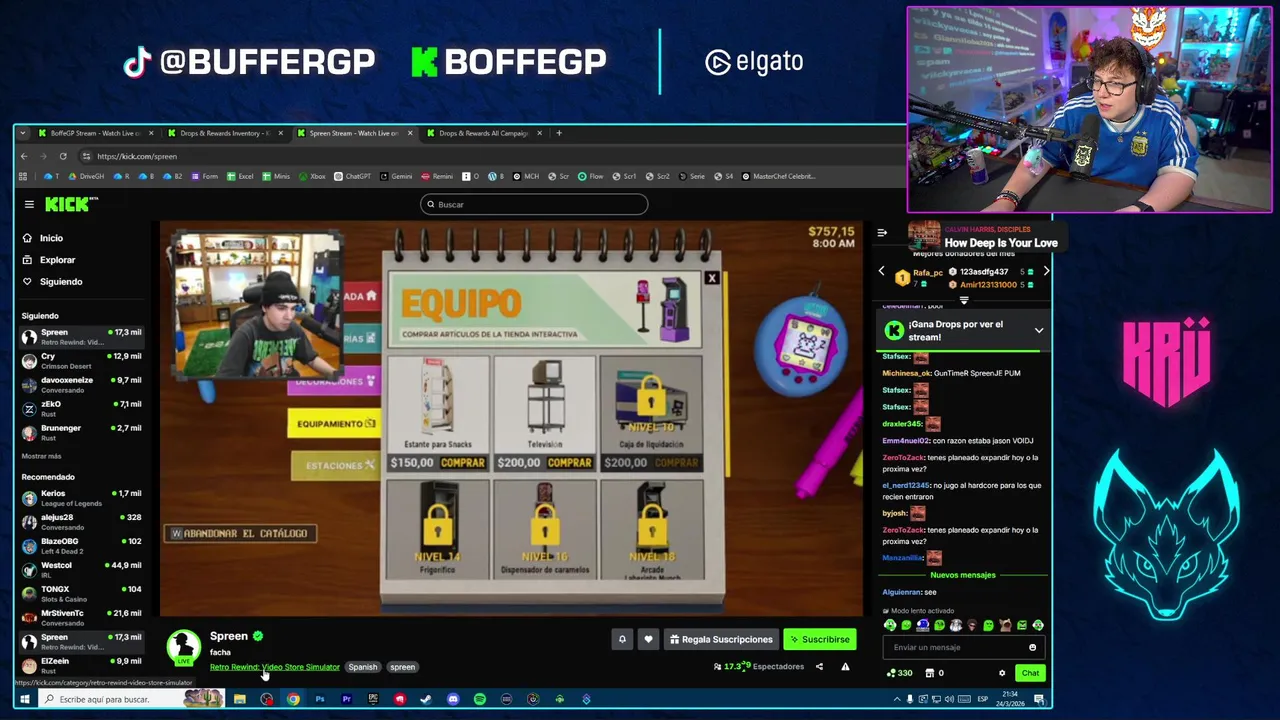Click Spreen's profile avatar
Viewport: 1280px width, 720px height.
coord(183,646)
